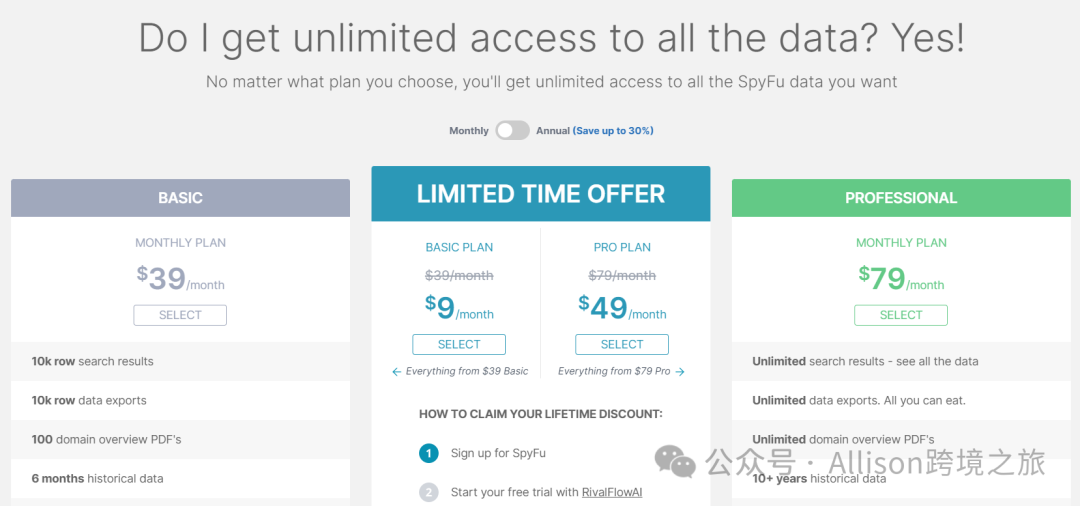Click the Unlimited data exports feature row
The height and width of the screenshot is (506, 1080).
click(901, 401)
